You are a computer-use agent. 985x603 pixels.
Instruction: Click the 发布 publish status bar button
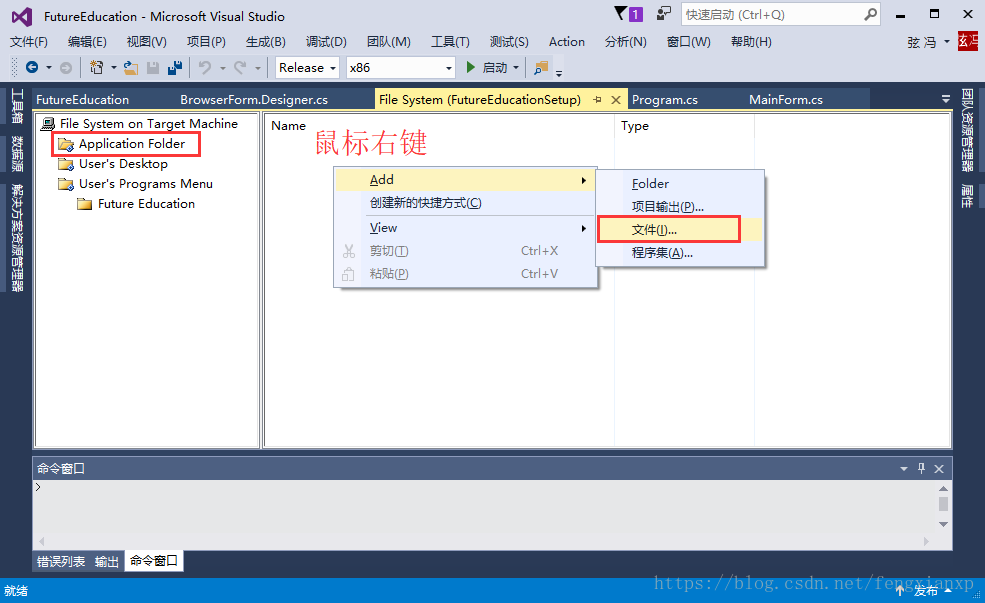[x=923, y=590]
